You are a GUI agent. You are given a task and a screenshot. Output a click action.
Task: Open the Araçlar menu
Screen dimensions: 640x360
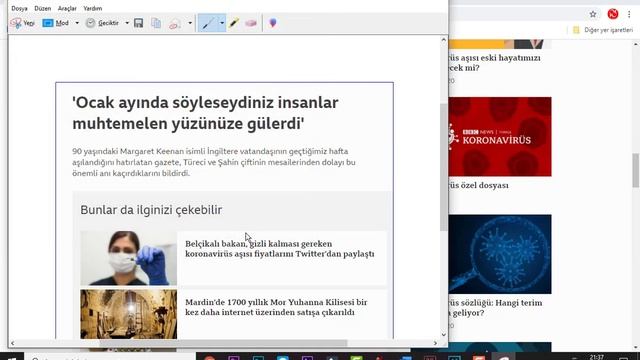pyautogui.click(x=67, y=8)
